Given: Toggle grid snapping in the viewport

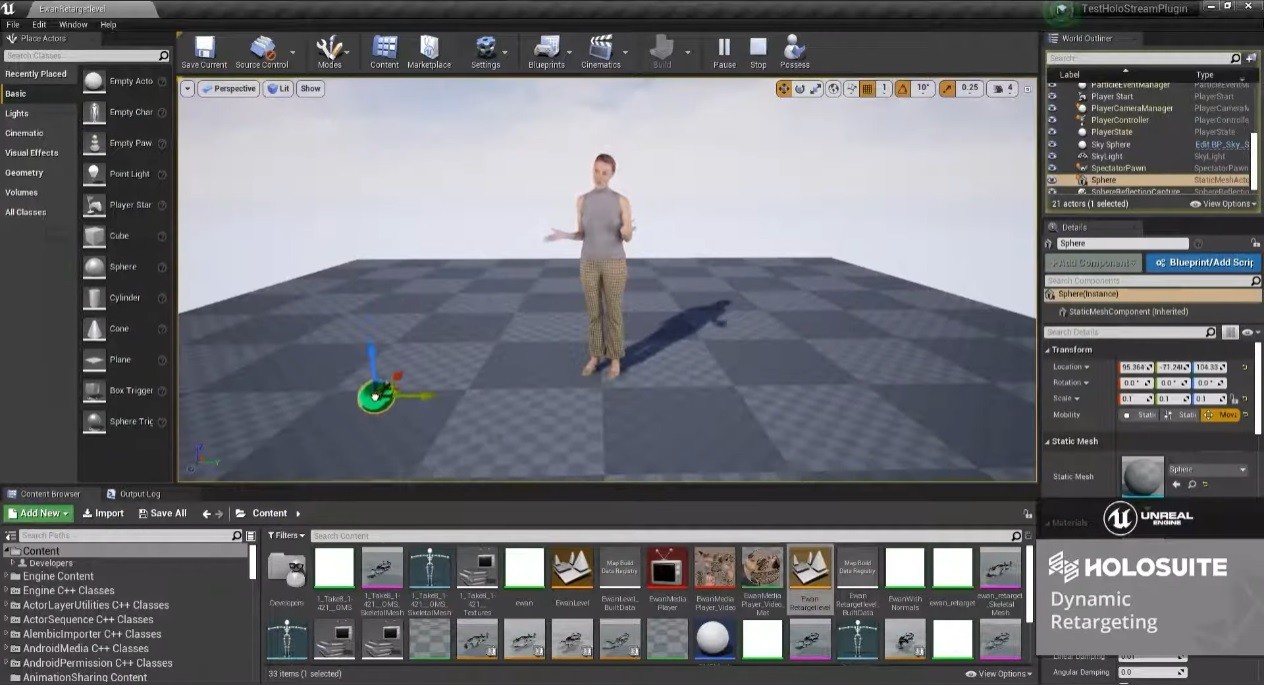Looking at the screenshot, I should [867, 89].
